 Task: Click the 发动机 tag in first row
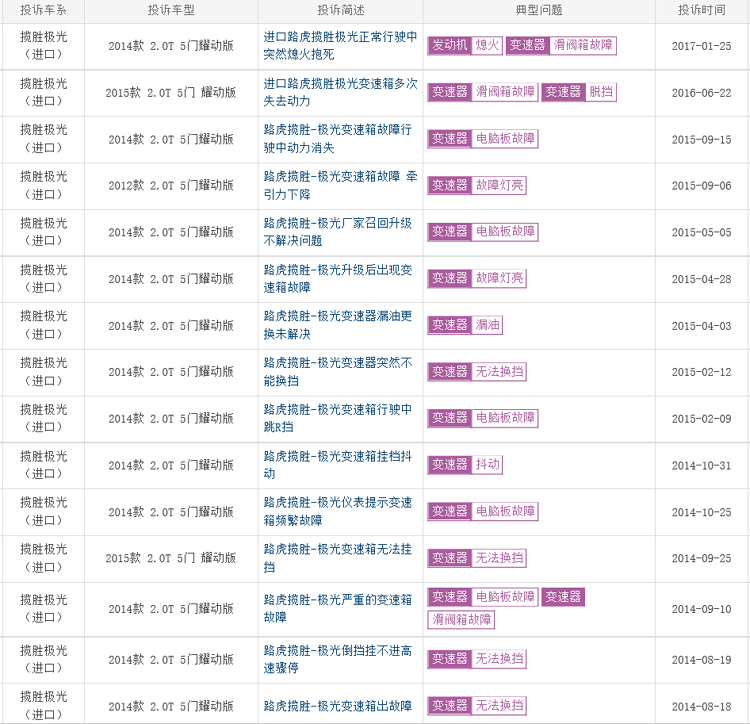(x=449, y=45)
